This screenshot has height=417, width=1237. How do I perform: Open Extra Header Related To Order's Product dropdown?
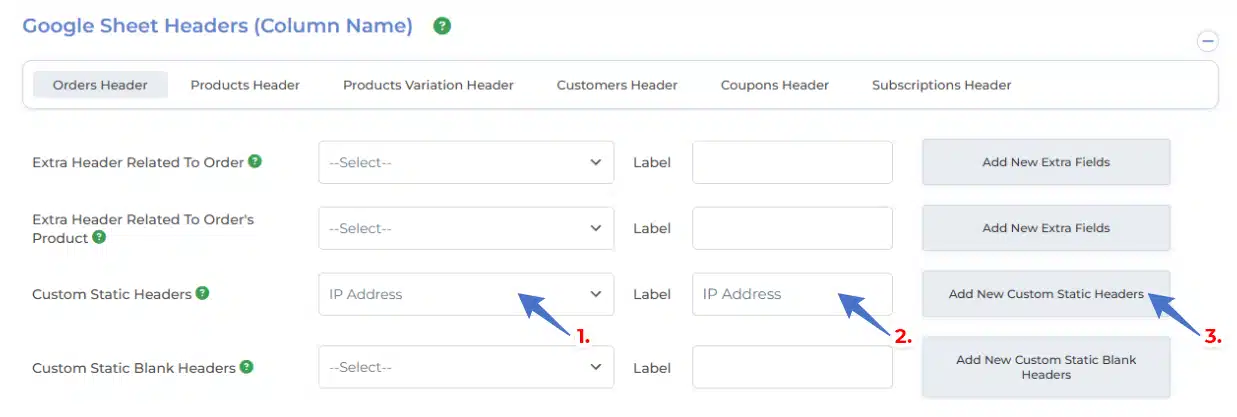tap(466, 228)
